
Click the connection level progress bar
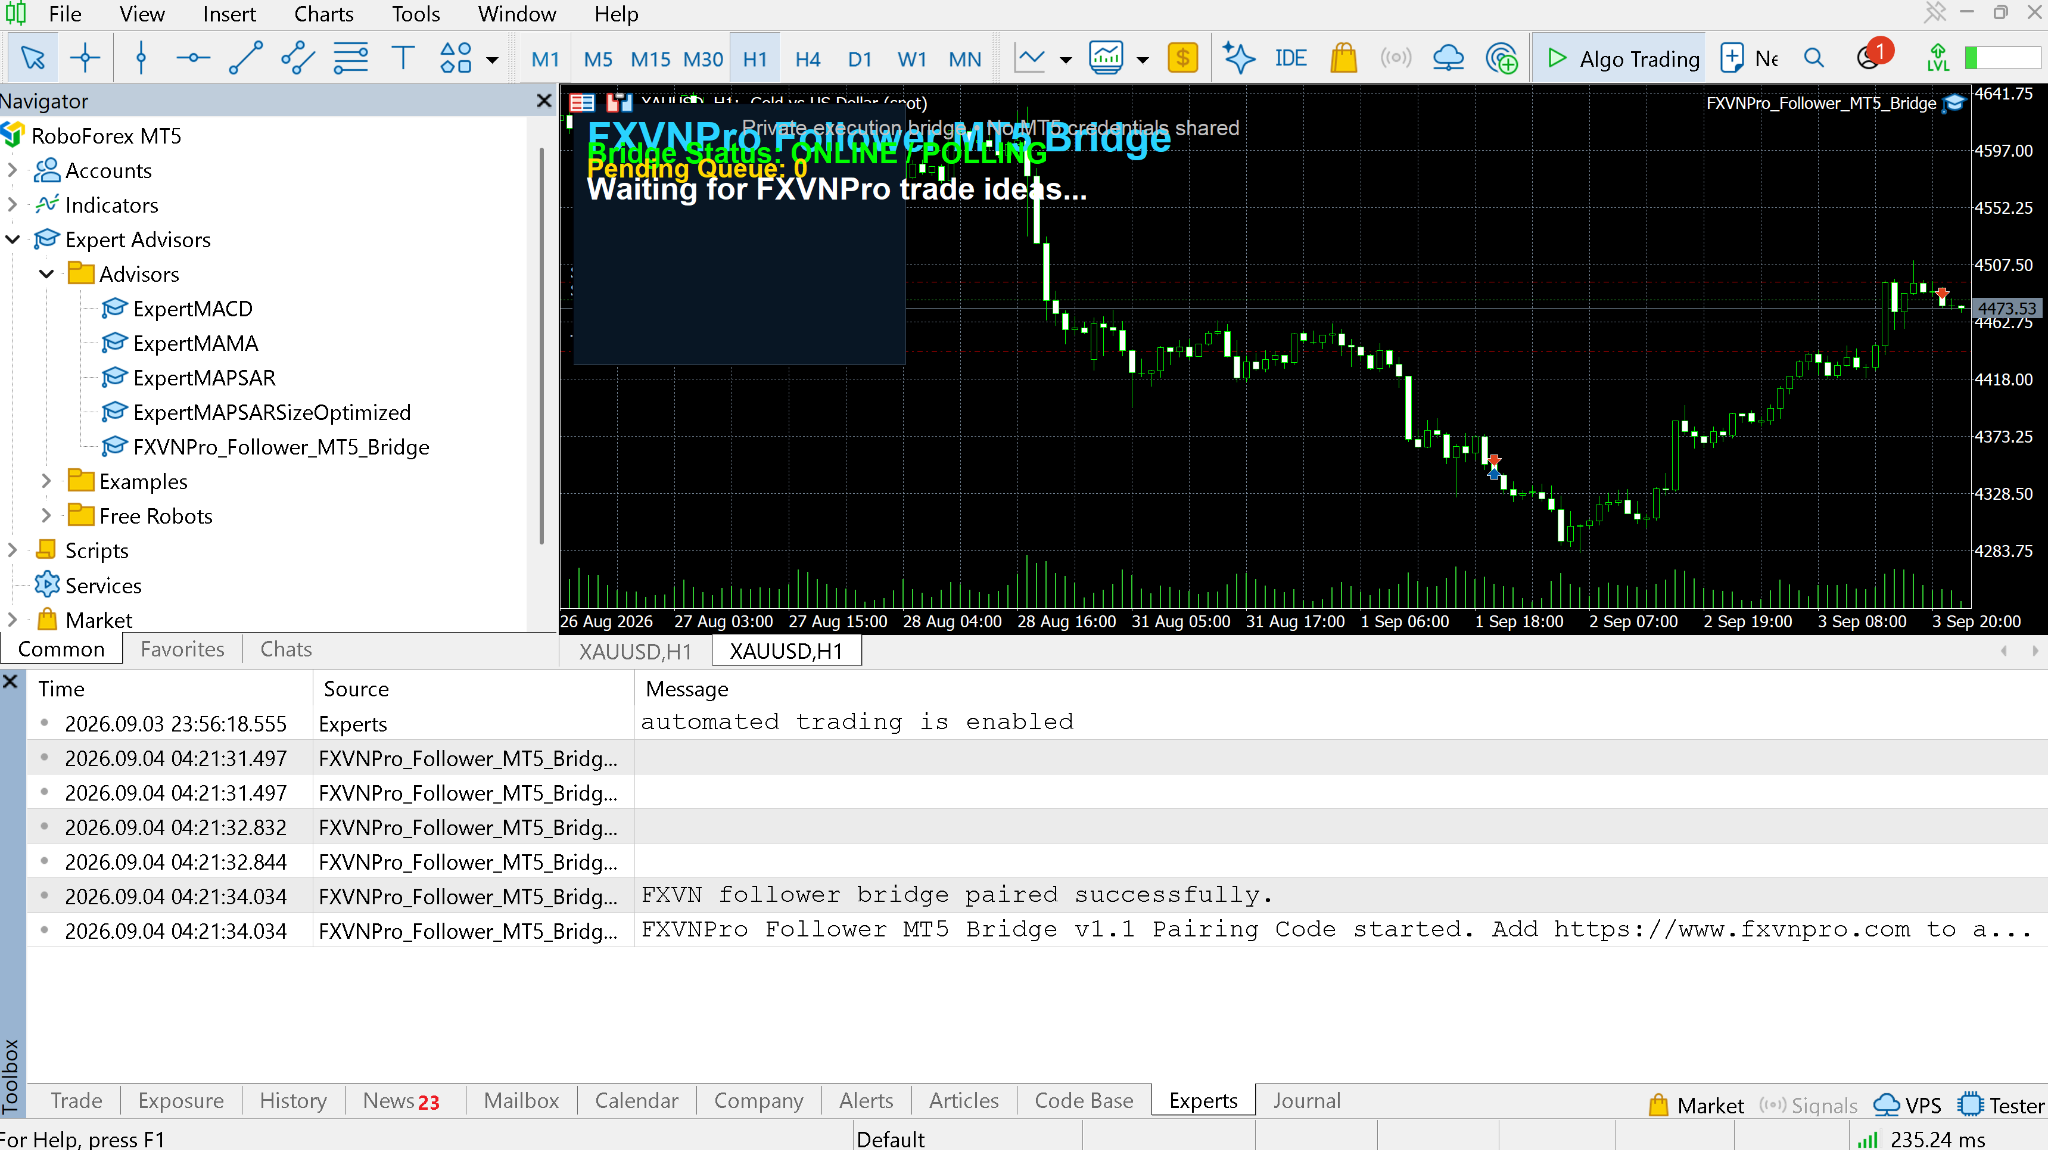coord(2003,58)
